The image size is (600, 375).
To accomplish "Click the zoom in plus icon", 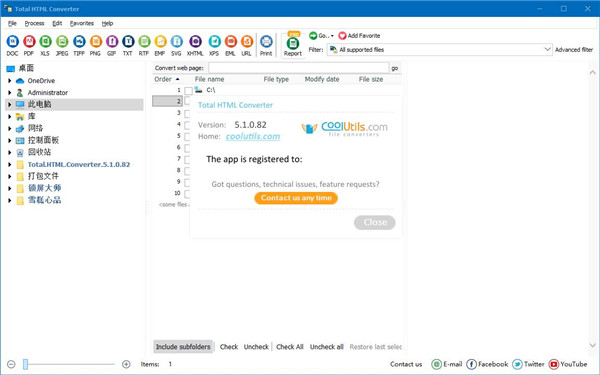I will [126, 364].
